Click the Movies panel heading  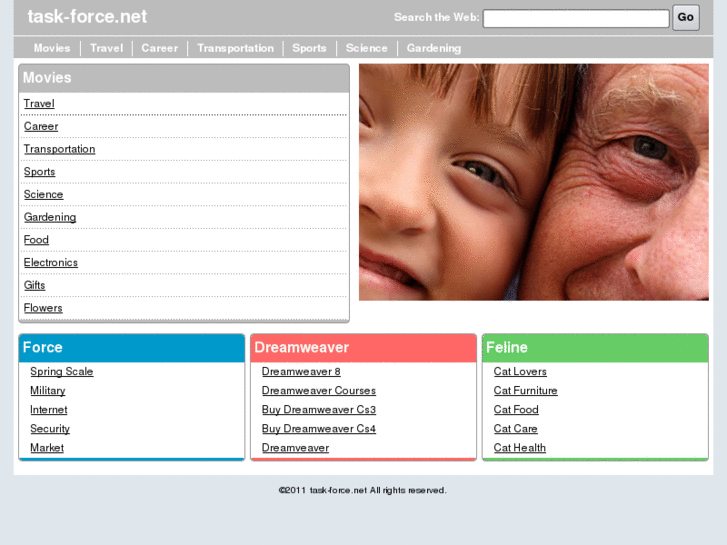pyautogui.click(x=184, y=78)
